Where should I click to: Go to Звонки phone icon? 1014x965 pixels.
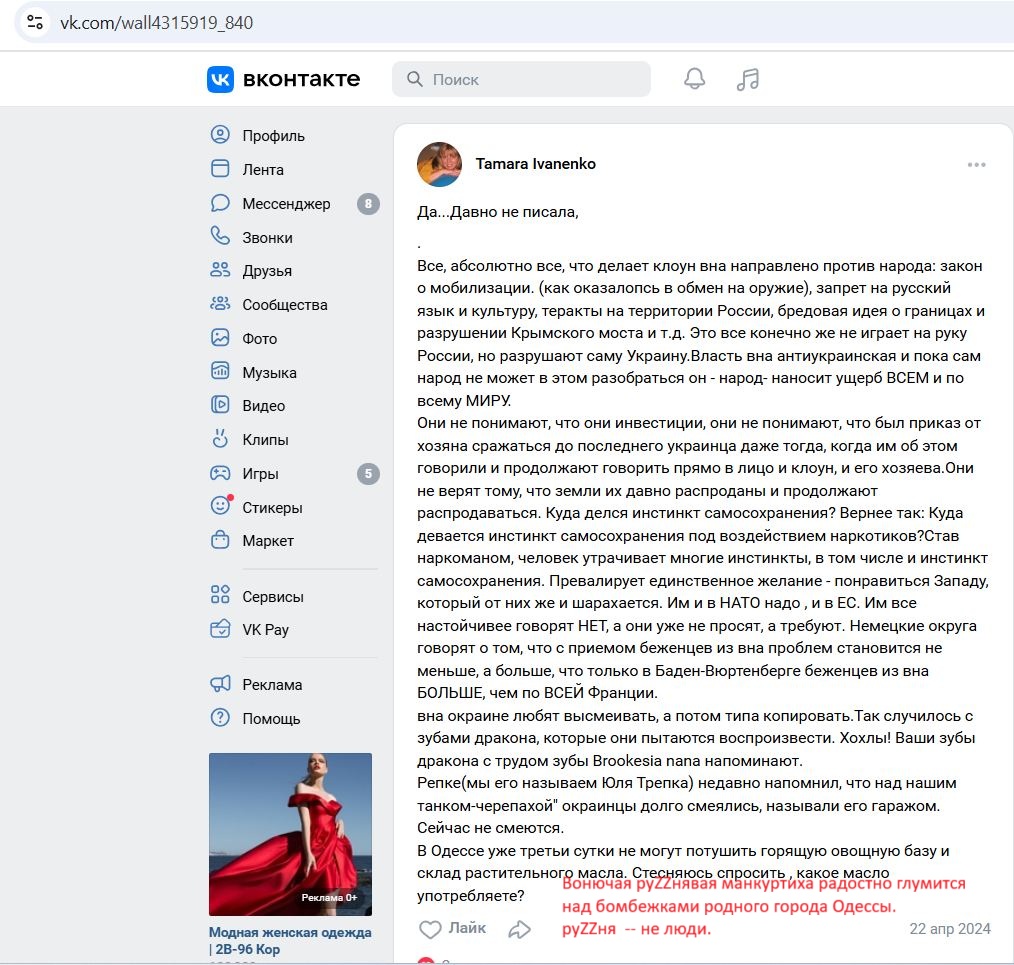point(220,237)
